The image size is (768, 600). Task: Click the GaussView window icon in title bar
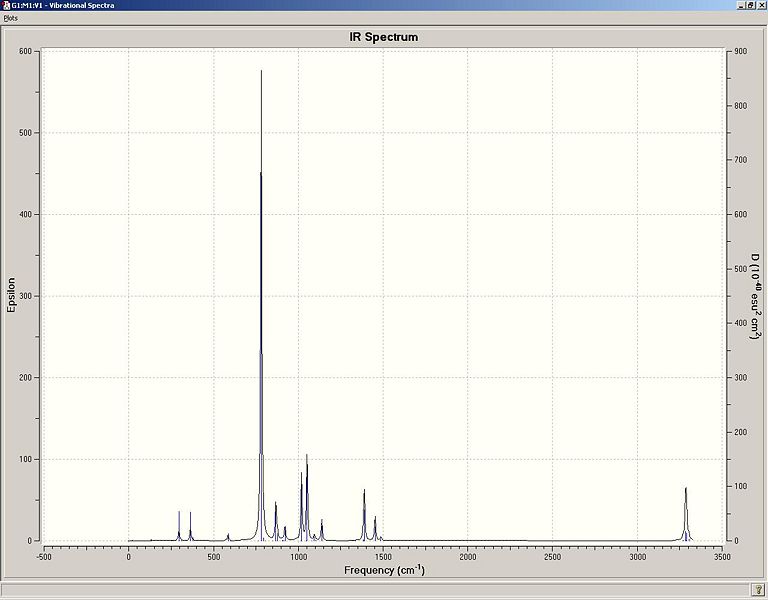(x=5, y=5)
